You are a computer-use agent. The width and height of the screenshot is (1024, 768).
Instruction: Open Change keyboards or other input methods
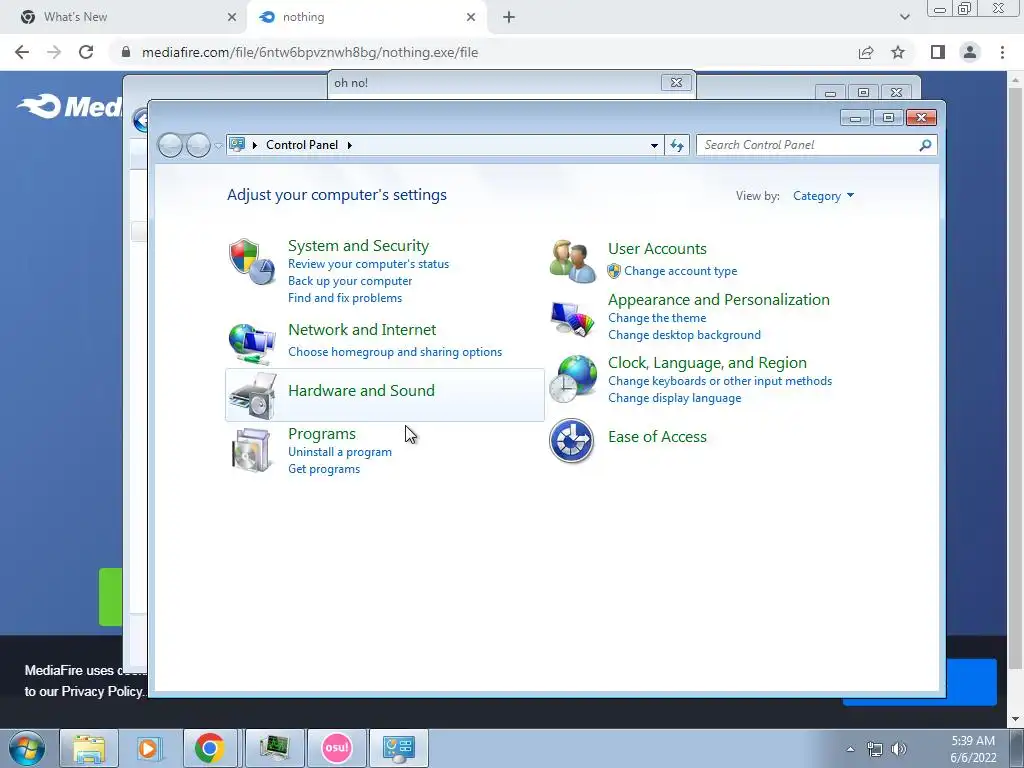click(720, 381)
